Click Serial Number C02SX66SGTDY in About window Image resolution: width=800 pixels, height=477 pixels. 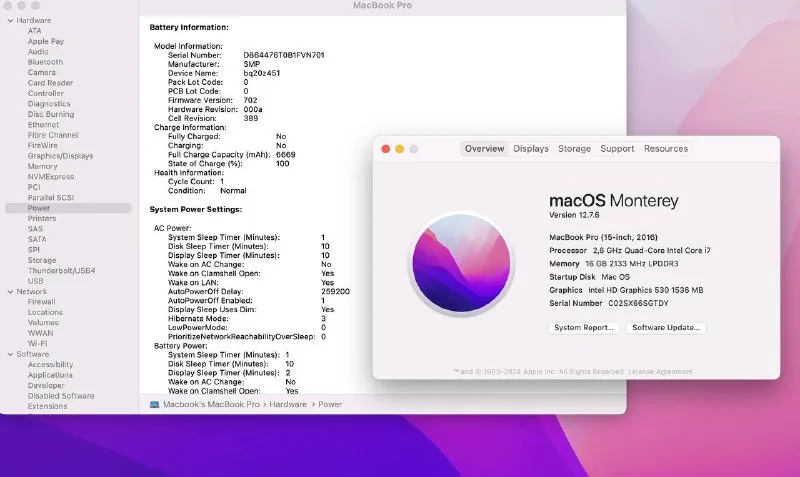609,303
